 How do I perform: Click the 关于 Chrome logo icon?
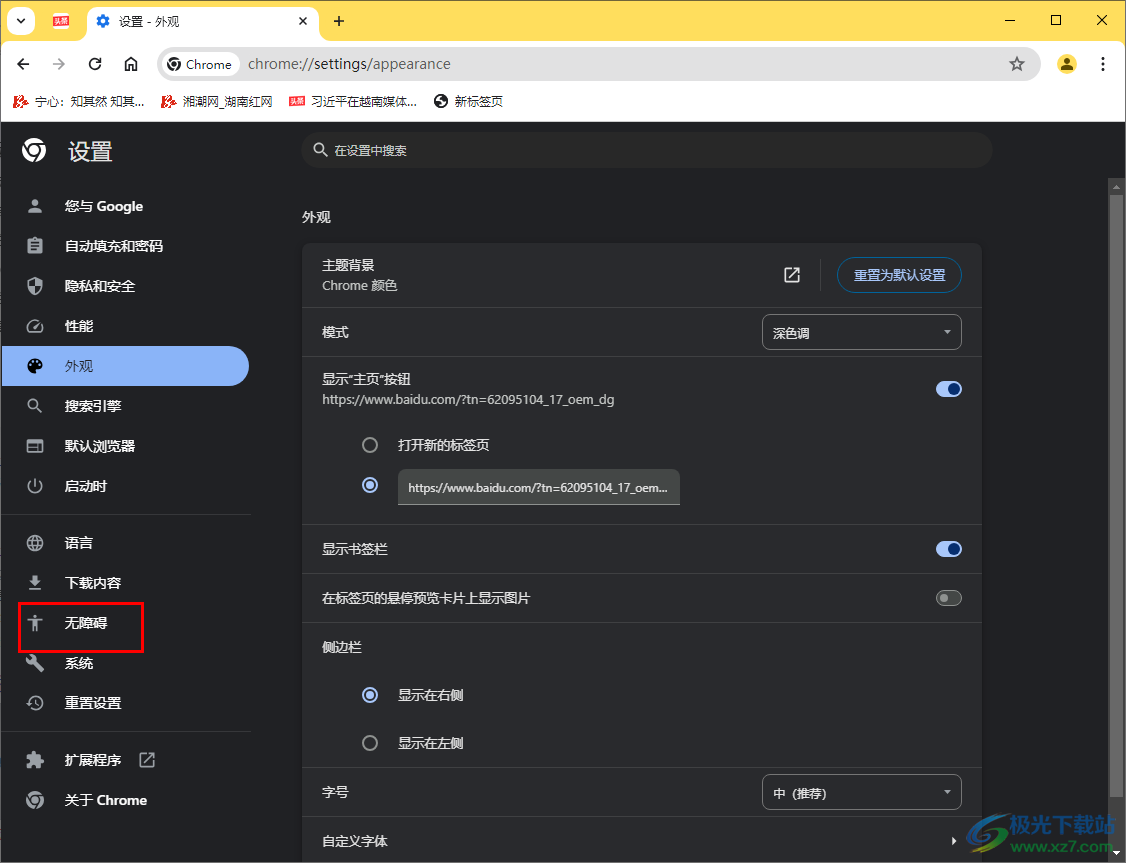click(x=34, y=800)
